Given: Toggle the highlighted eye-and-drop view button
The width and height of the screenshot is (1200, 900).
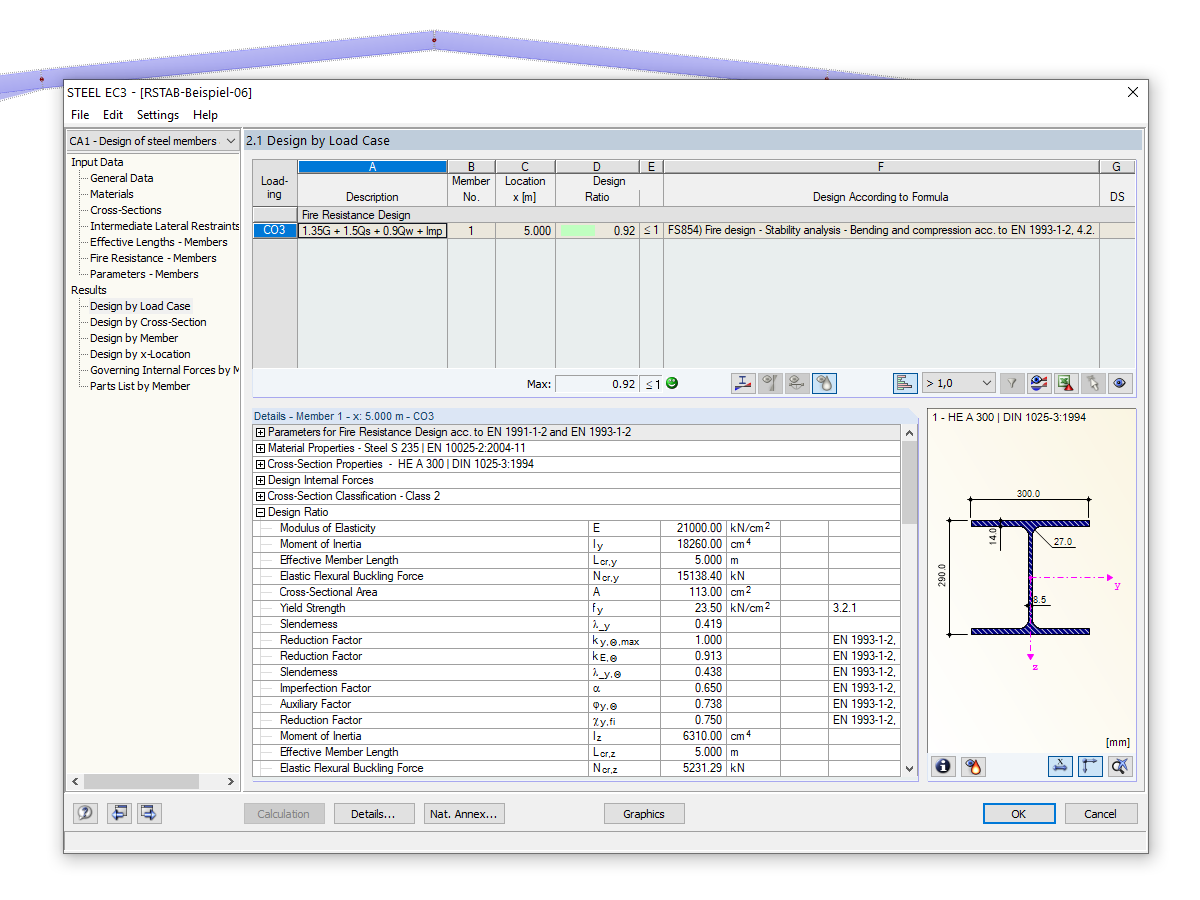Looking at the screenshot, I should (x=824, y=383).
